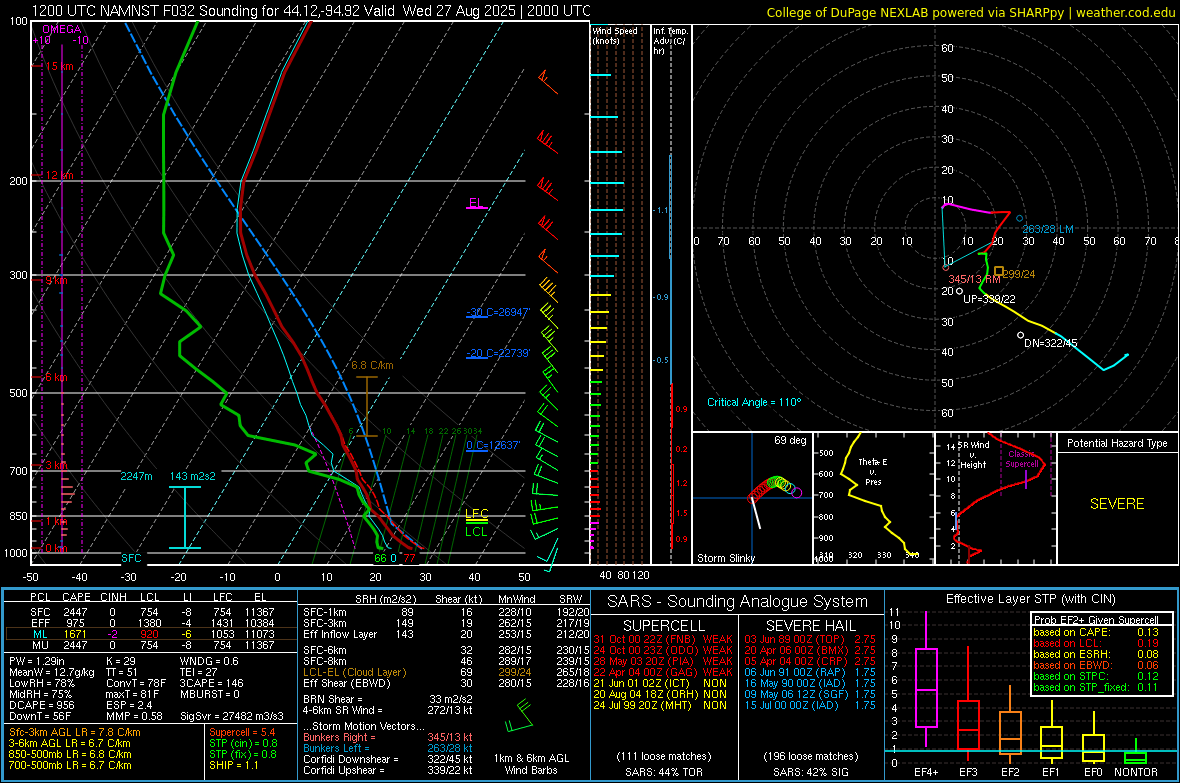Click the "STP (cin) = 0.8" value
Image resolution: width=1180 pixels, height=783 pixels.
pyautogui.click(x=243, y=743)
